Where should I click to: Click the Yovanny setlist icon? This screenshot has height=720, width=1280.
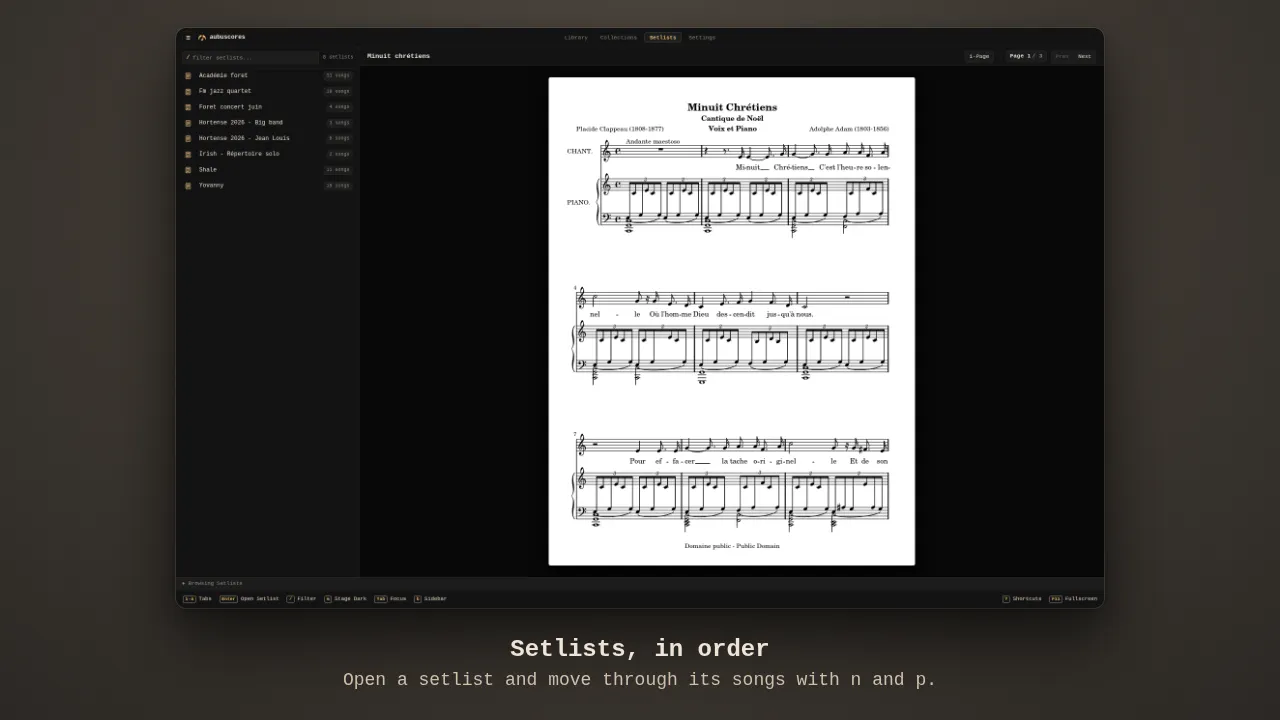click(188, 185)
